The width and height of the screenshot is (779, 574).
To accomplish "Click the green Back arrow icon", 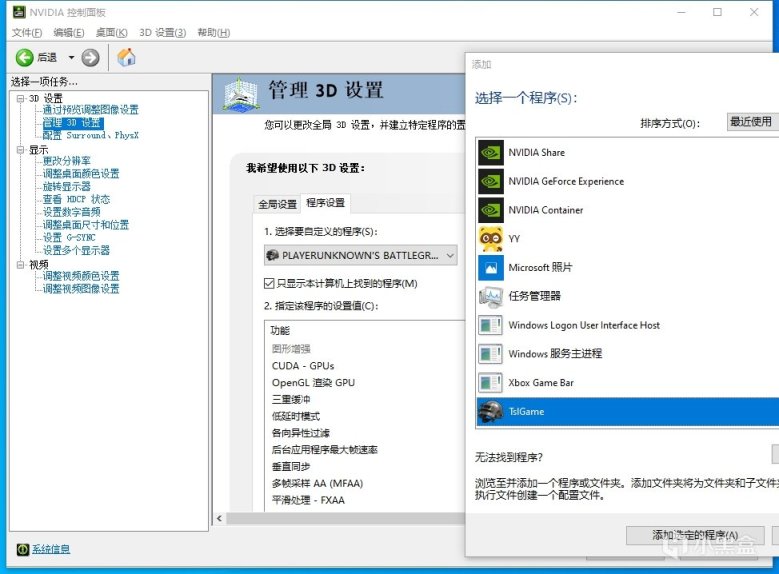I will pos(24,58).
